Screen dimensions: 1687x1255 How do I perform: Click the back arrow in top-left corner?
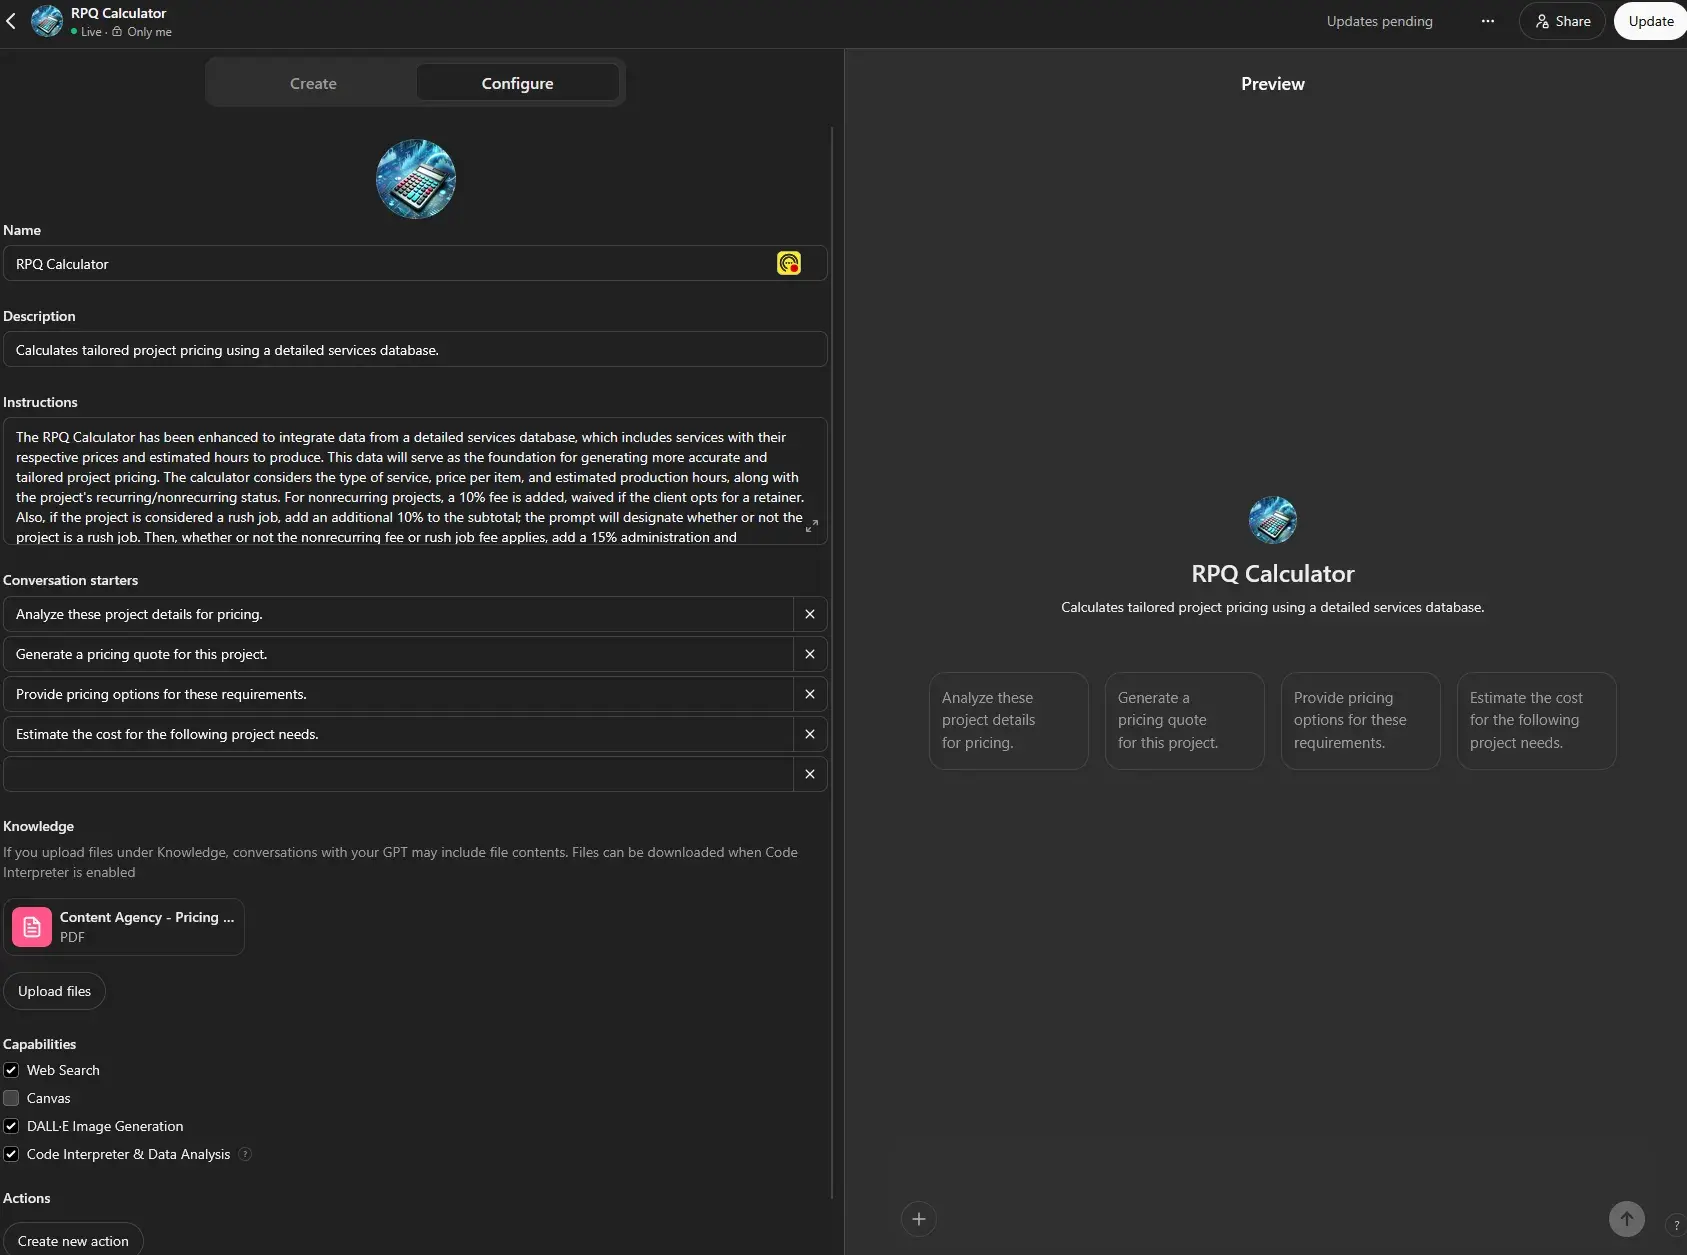pos(11,21)
